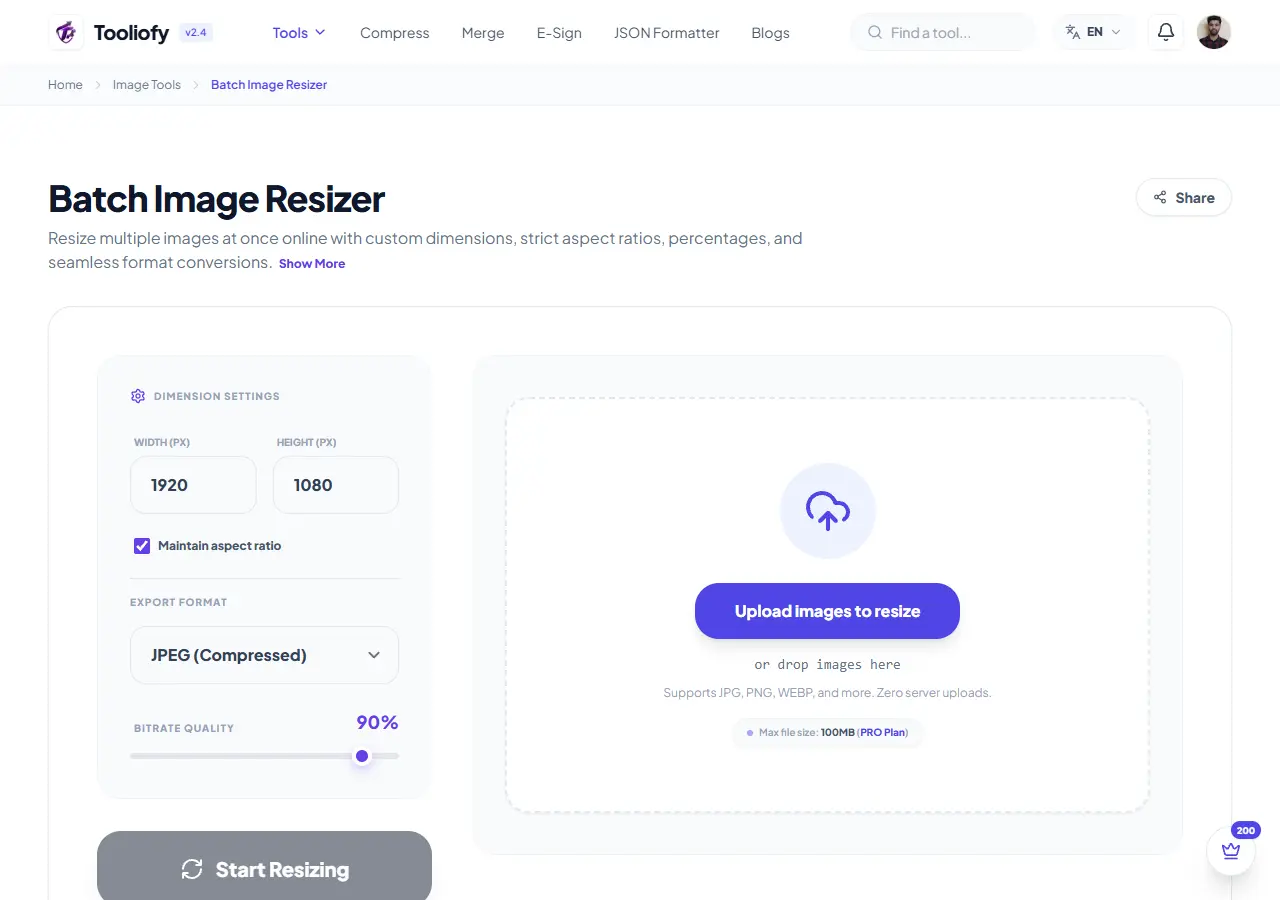Screen dimensions: 1280x900
Task: Click the Share button
Action: click(1184, 197)
